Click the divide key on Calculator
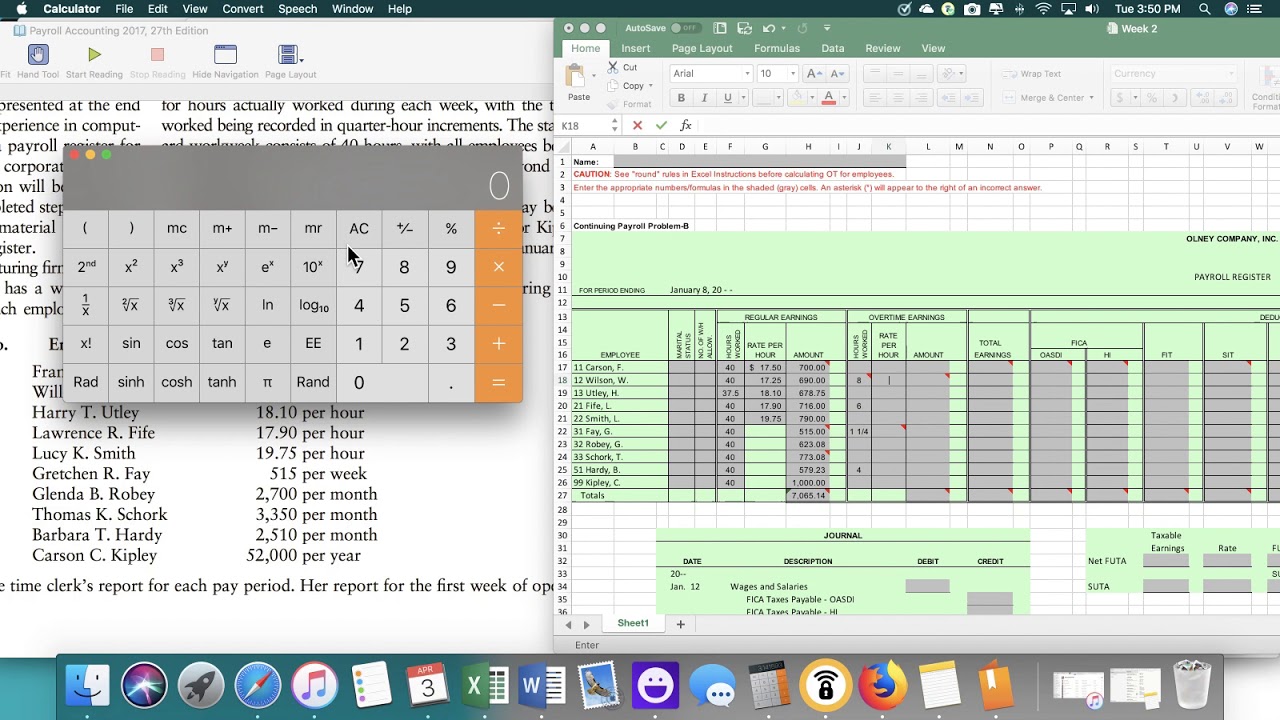Image resolution: width=1280 pixels, height=720 pixels. pyautogui.click(x=498, y=228)
